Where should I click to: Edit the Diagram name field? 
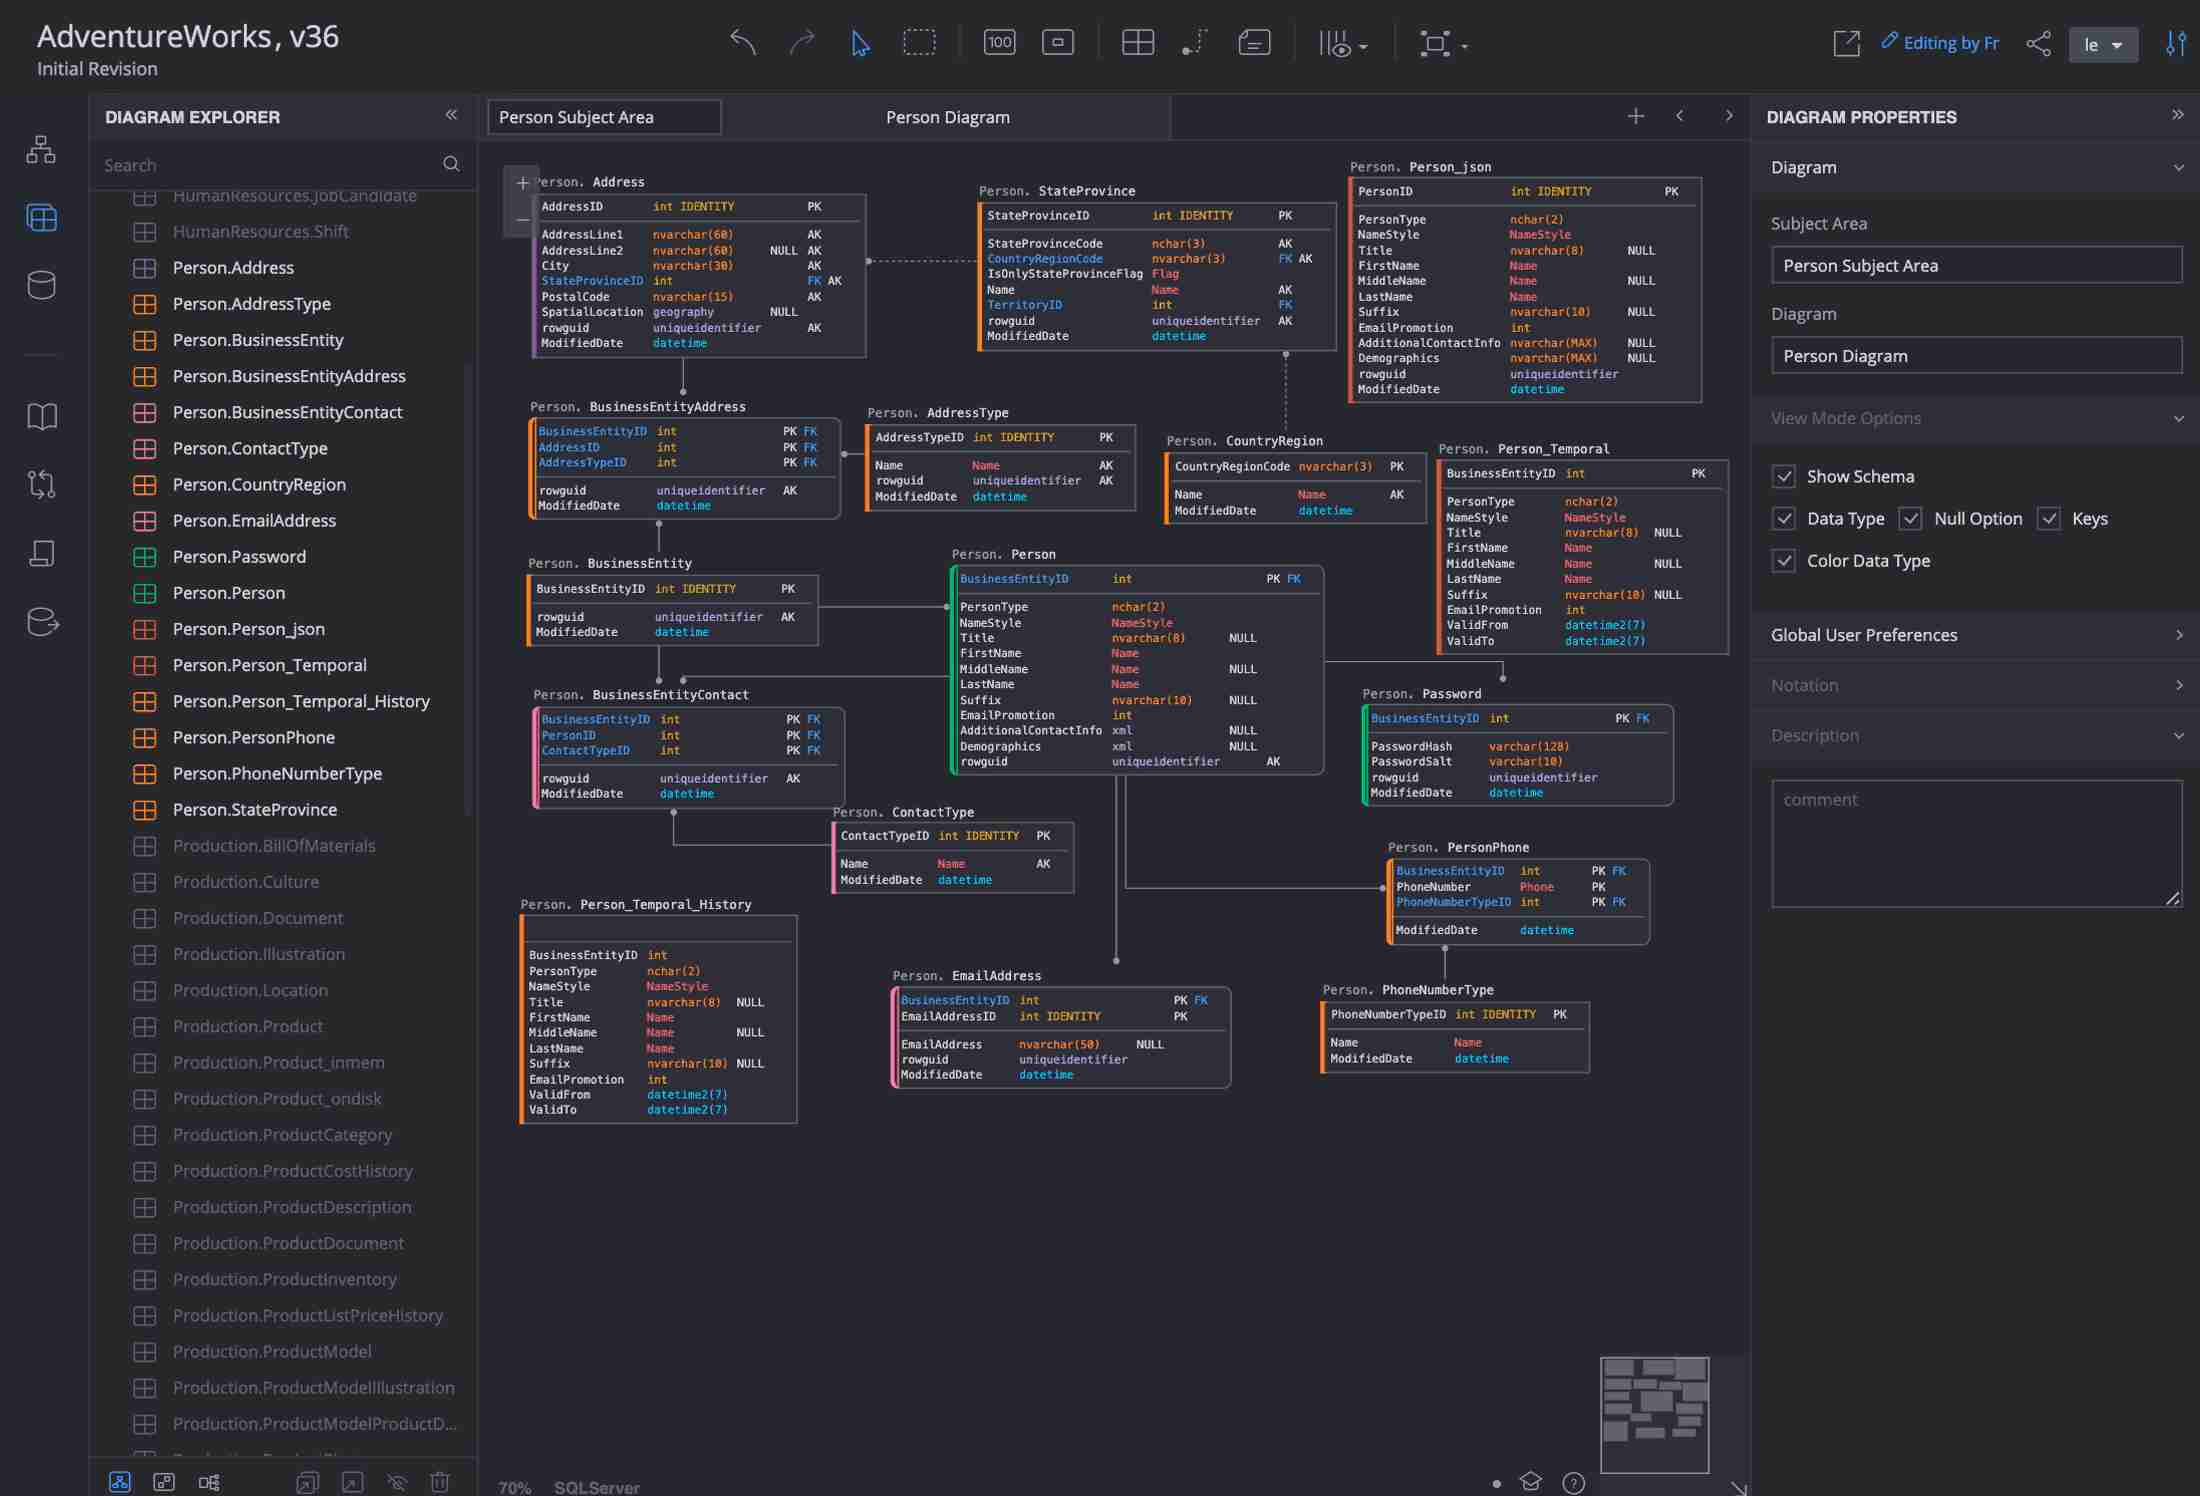[x=1976, y=355]
